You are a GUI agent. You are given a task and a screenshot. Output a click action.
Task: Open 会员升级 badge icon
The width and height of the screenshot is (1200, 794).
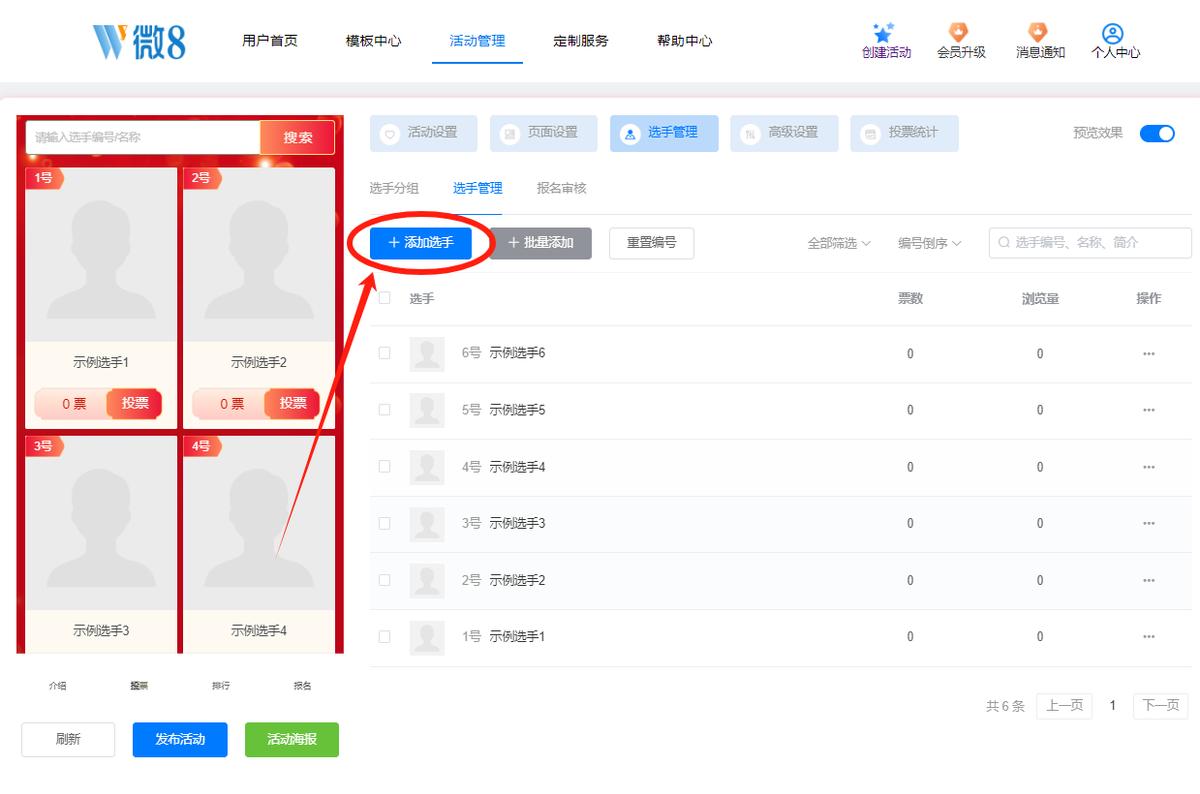pyautogui.click(x=958, y=33)
